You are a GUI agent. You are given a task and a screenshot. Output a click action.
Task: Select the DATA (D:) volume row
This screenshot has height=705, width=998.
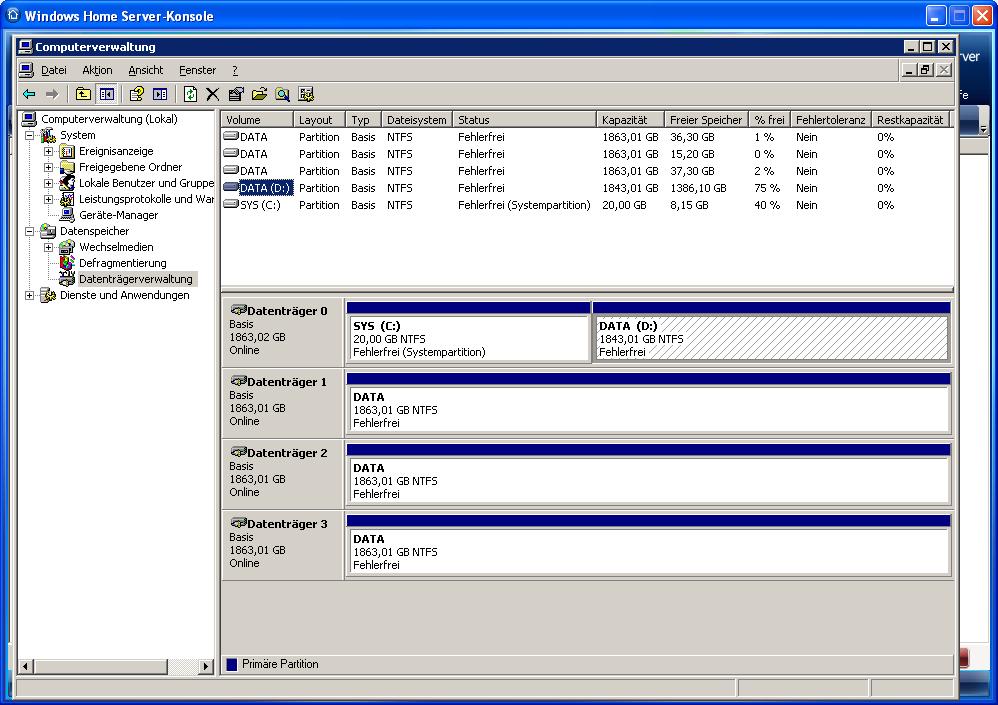[x=587, y=188]
